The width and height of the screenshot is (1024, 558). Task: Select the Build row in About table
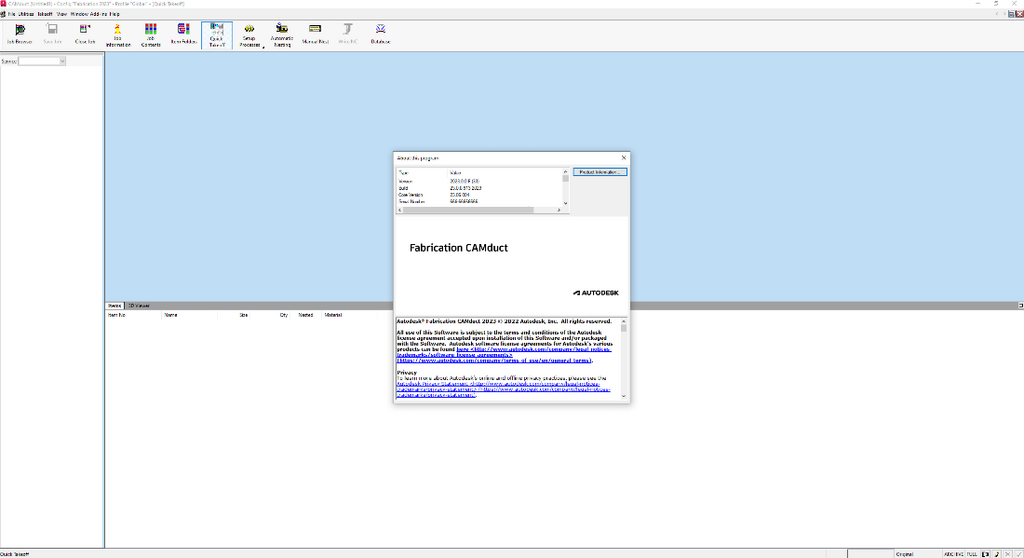click(x=479, y=188)
